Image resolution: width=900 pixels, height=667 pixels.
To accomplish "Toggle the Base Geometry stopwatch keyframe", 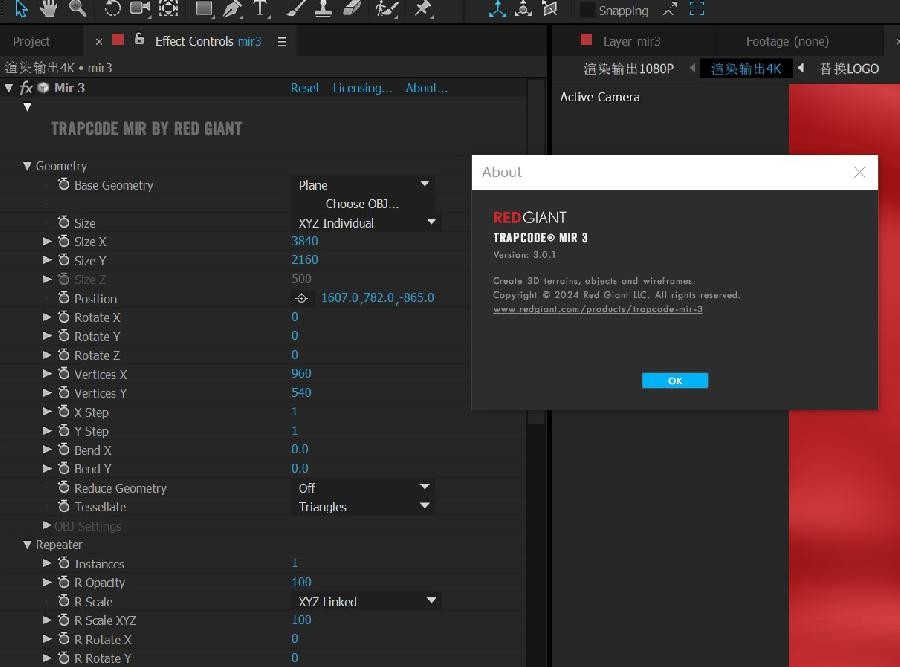I will (64, 185).
